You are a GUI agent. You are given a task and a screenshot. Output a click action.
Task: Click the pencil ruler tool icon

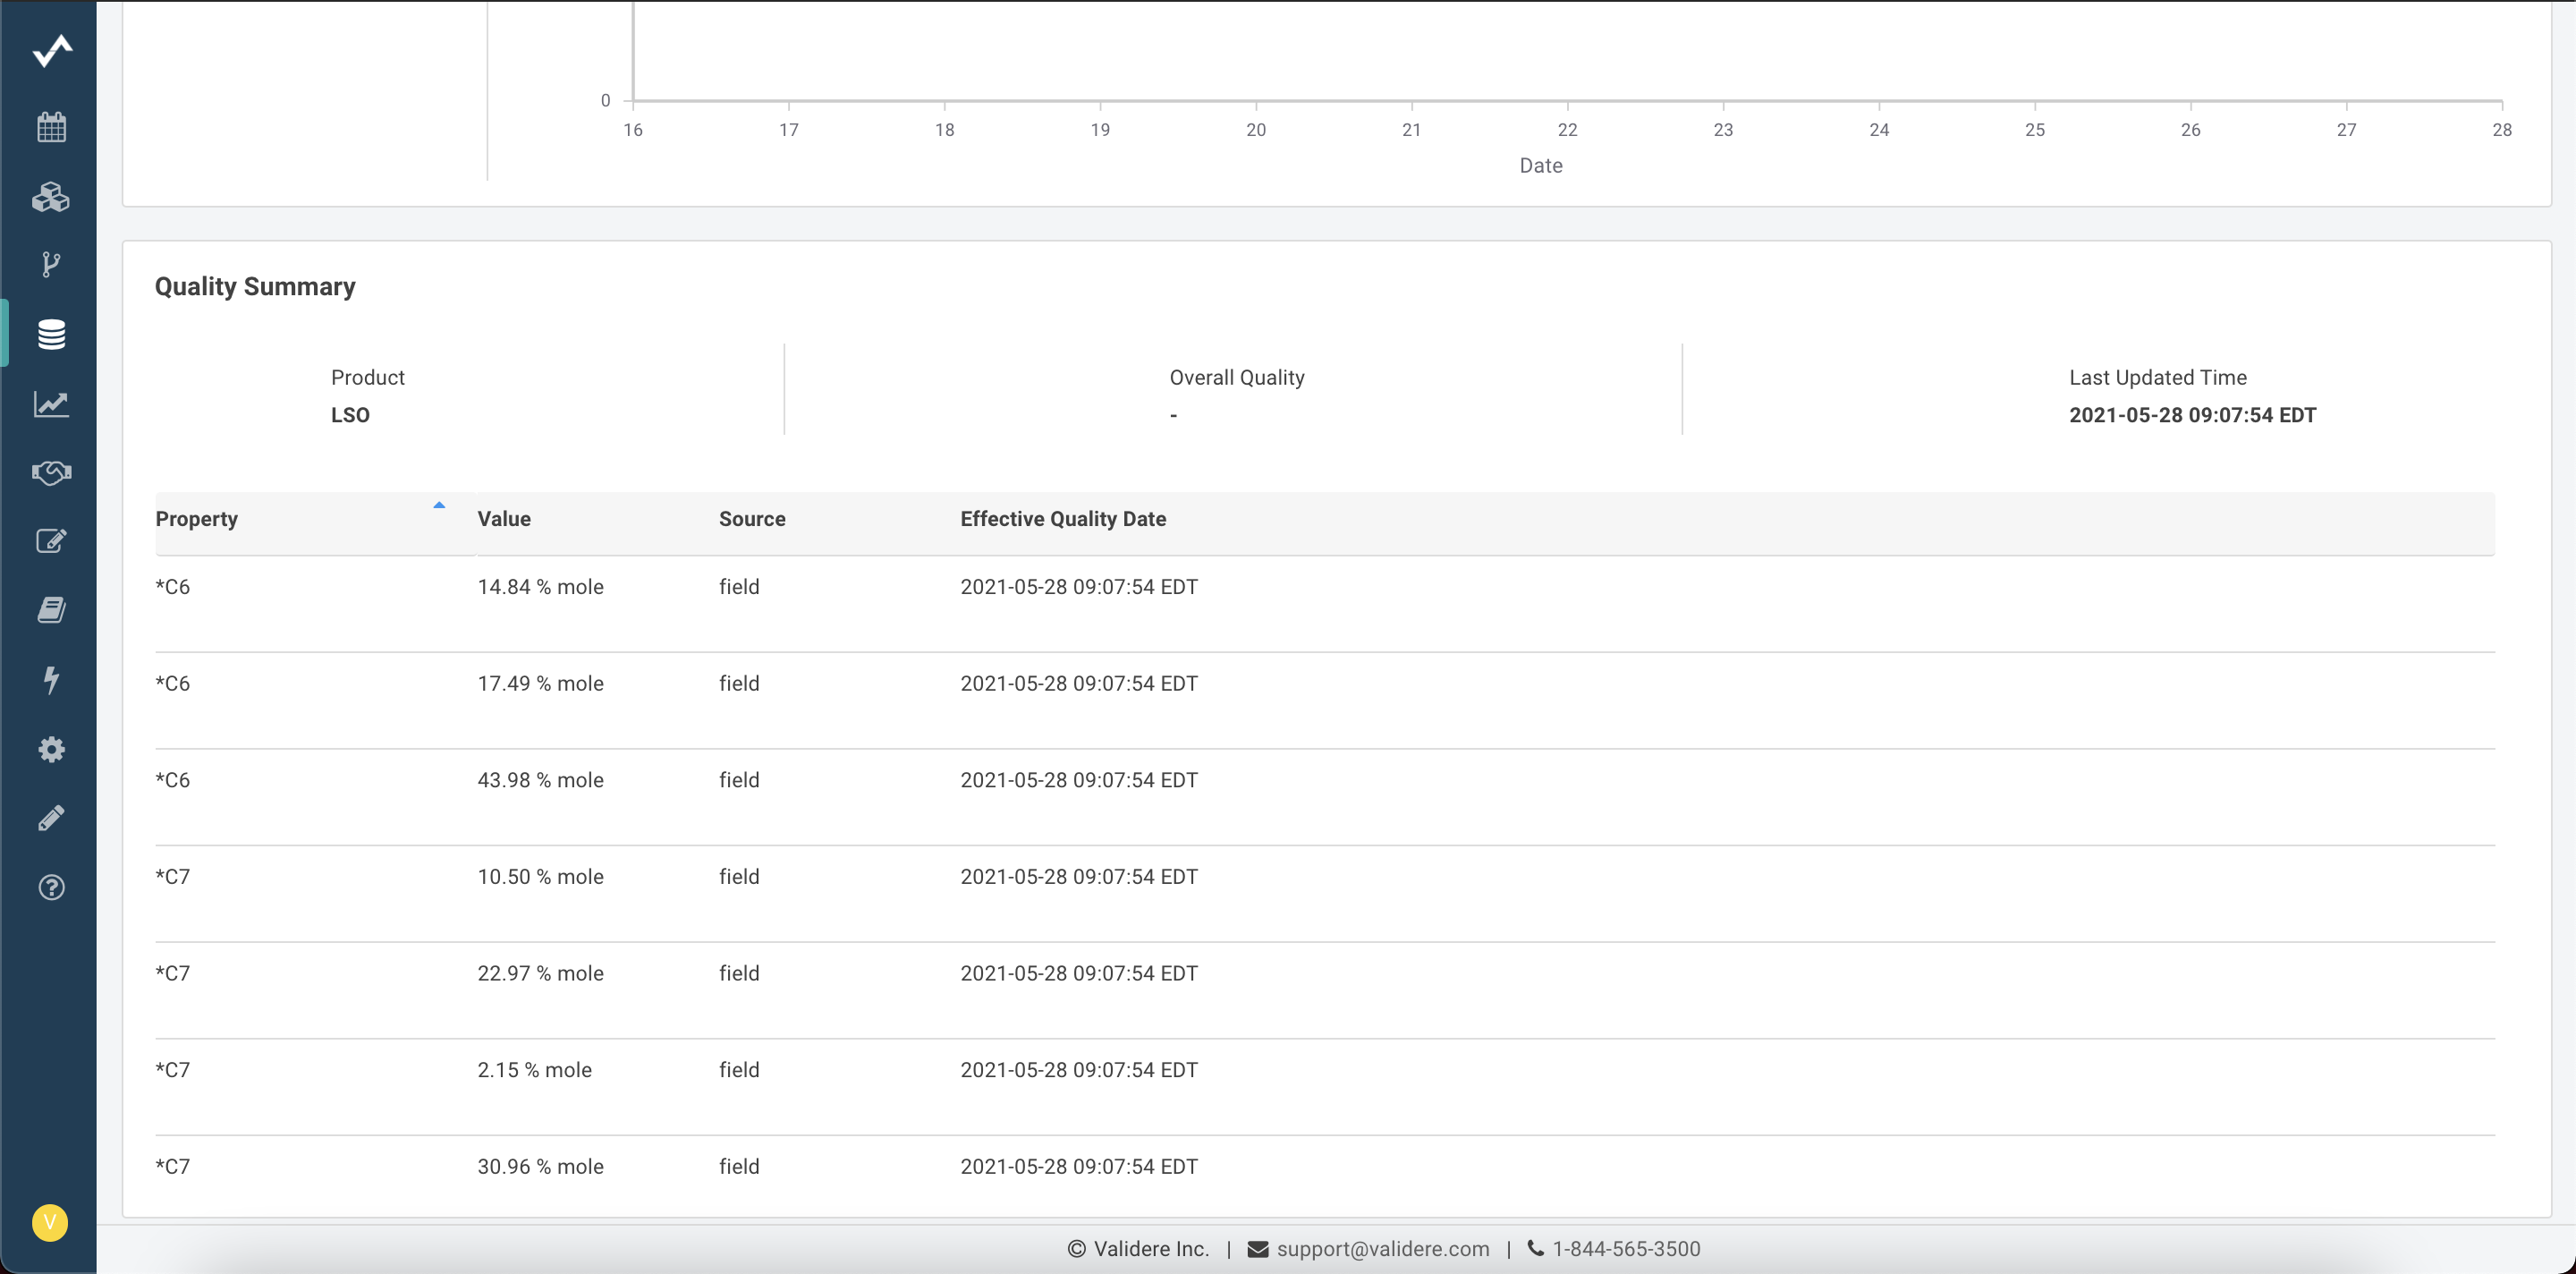(x=51, y=818)
